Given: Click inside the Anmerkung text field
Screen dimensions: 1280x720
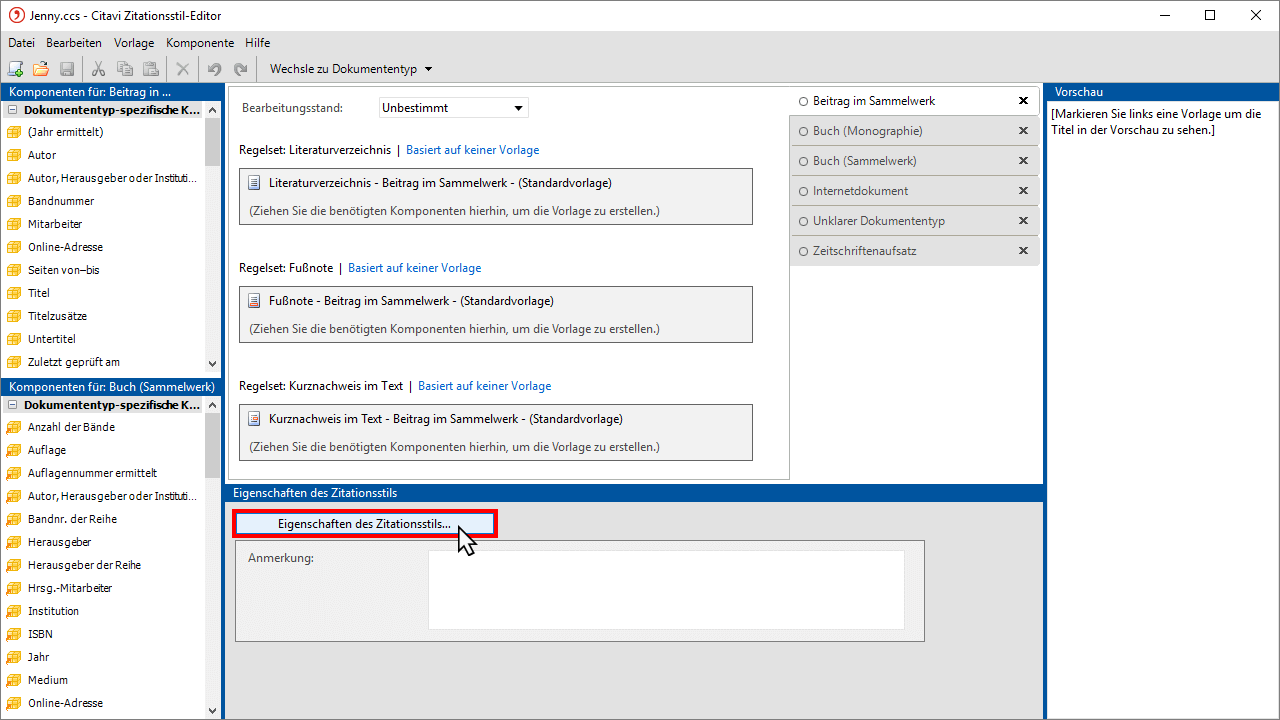Looking at the screenshot, I should click(666, 590).
